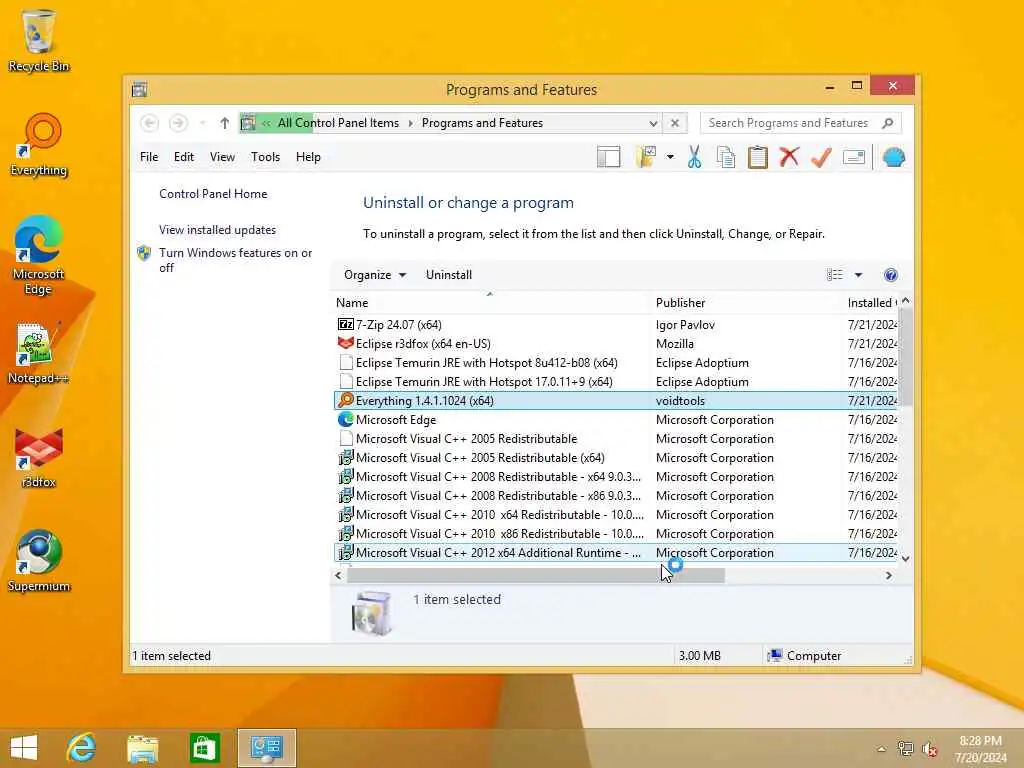Open Control Panel Home link
This screenshot has width=1024, height=768.
[213, 194]
